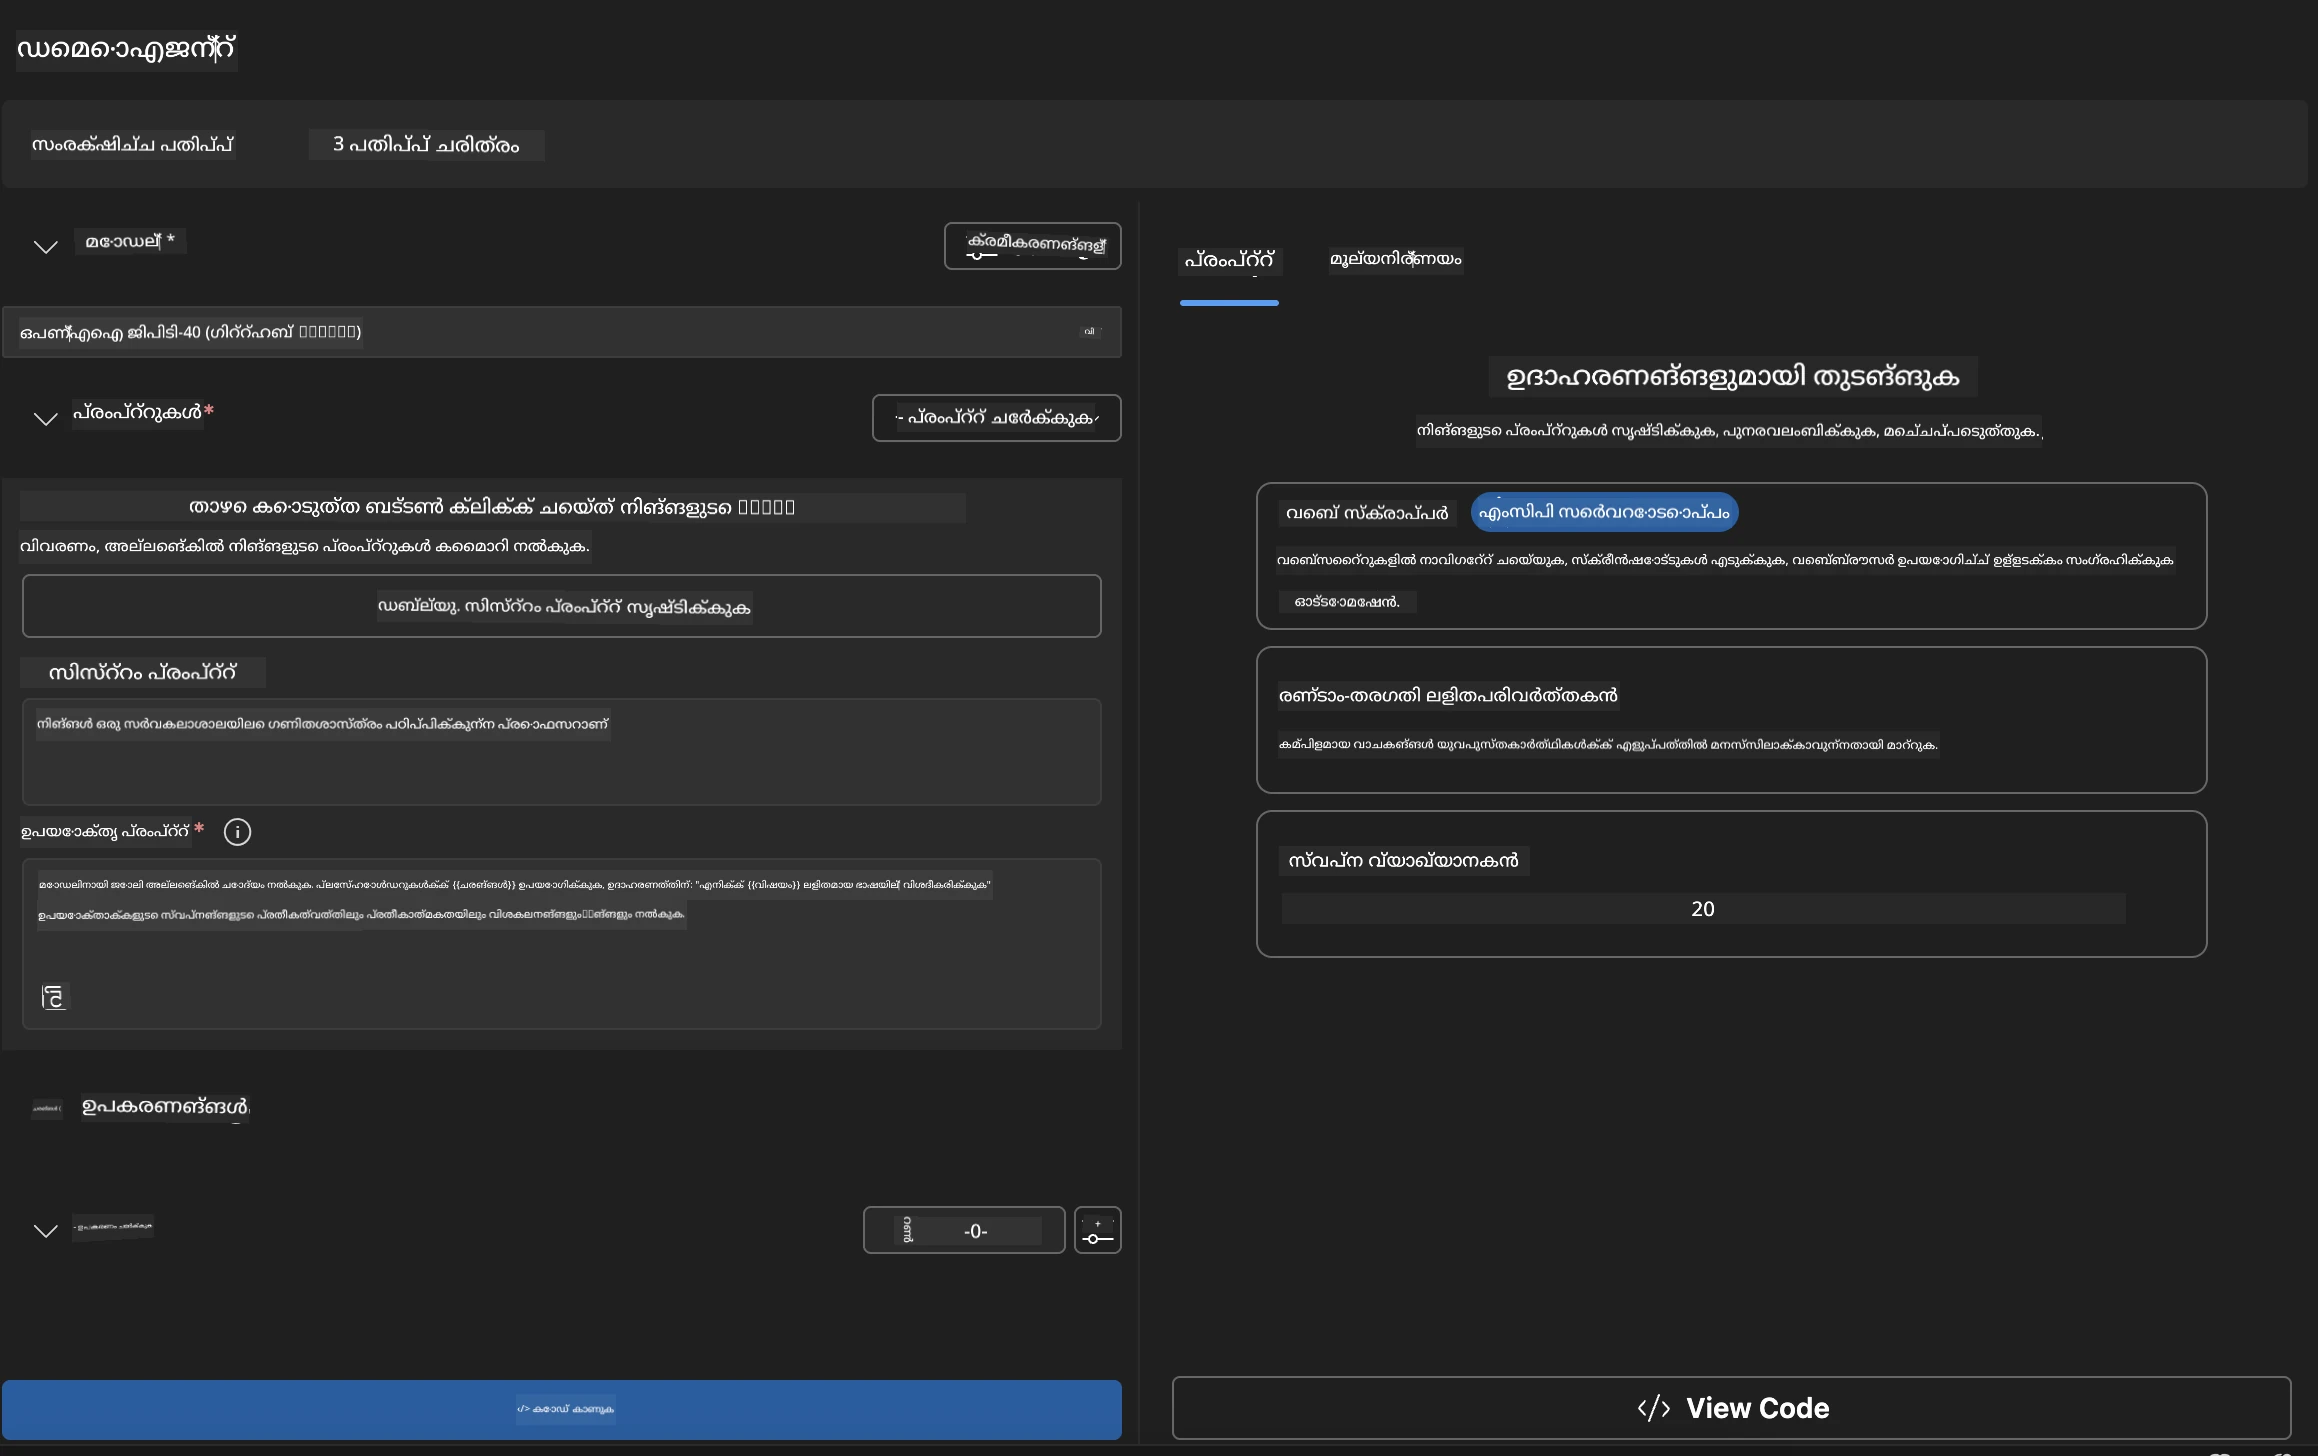Click the ഡമൈഓഎജന്റ് agent name title

(x=126, y=49)
